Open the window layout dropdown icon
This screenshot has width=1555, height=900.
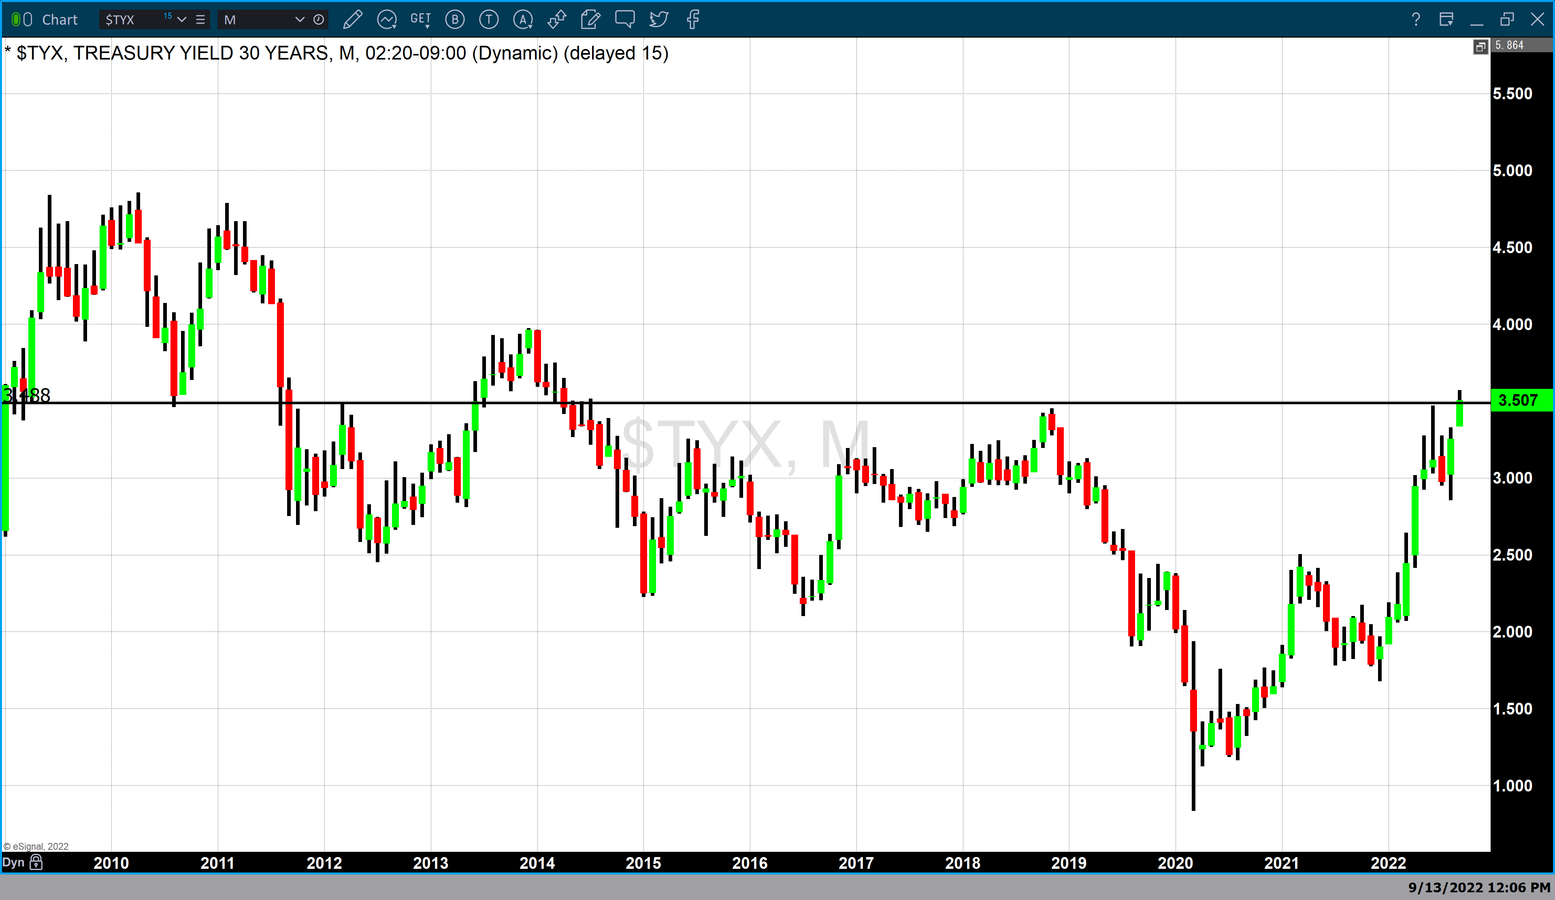click(x=1446, y=19)
